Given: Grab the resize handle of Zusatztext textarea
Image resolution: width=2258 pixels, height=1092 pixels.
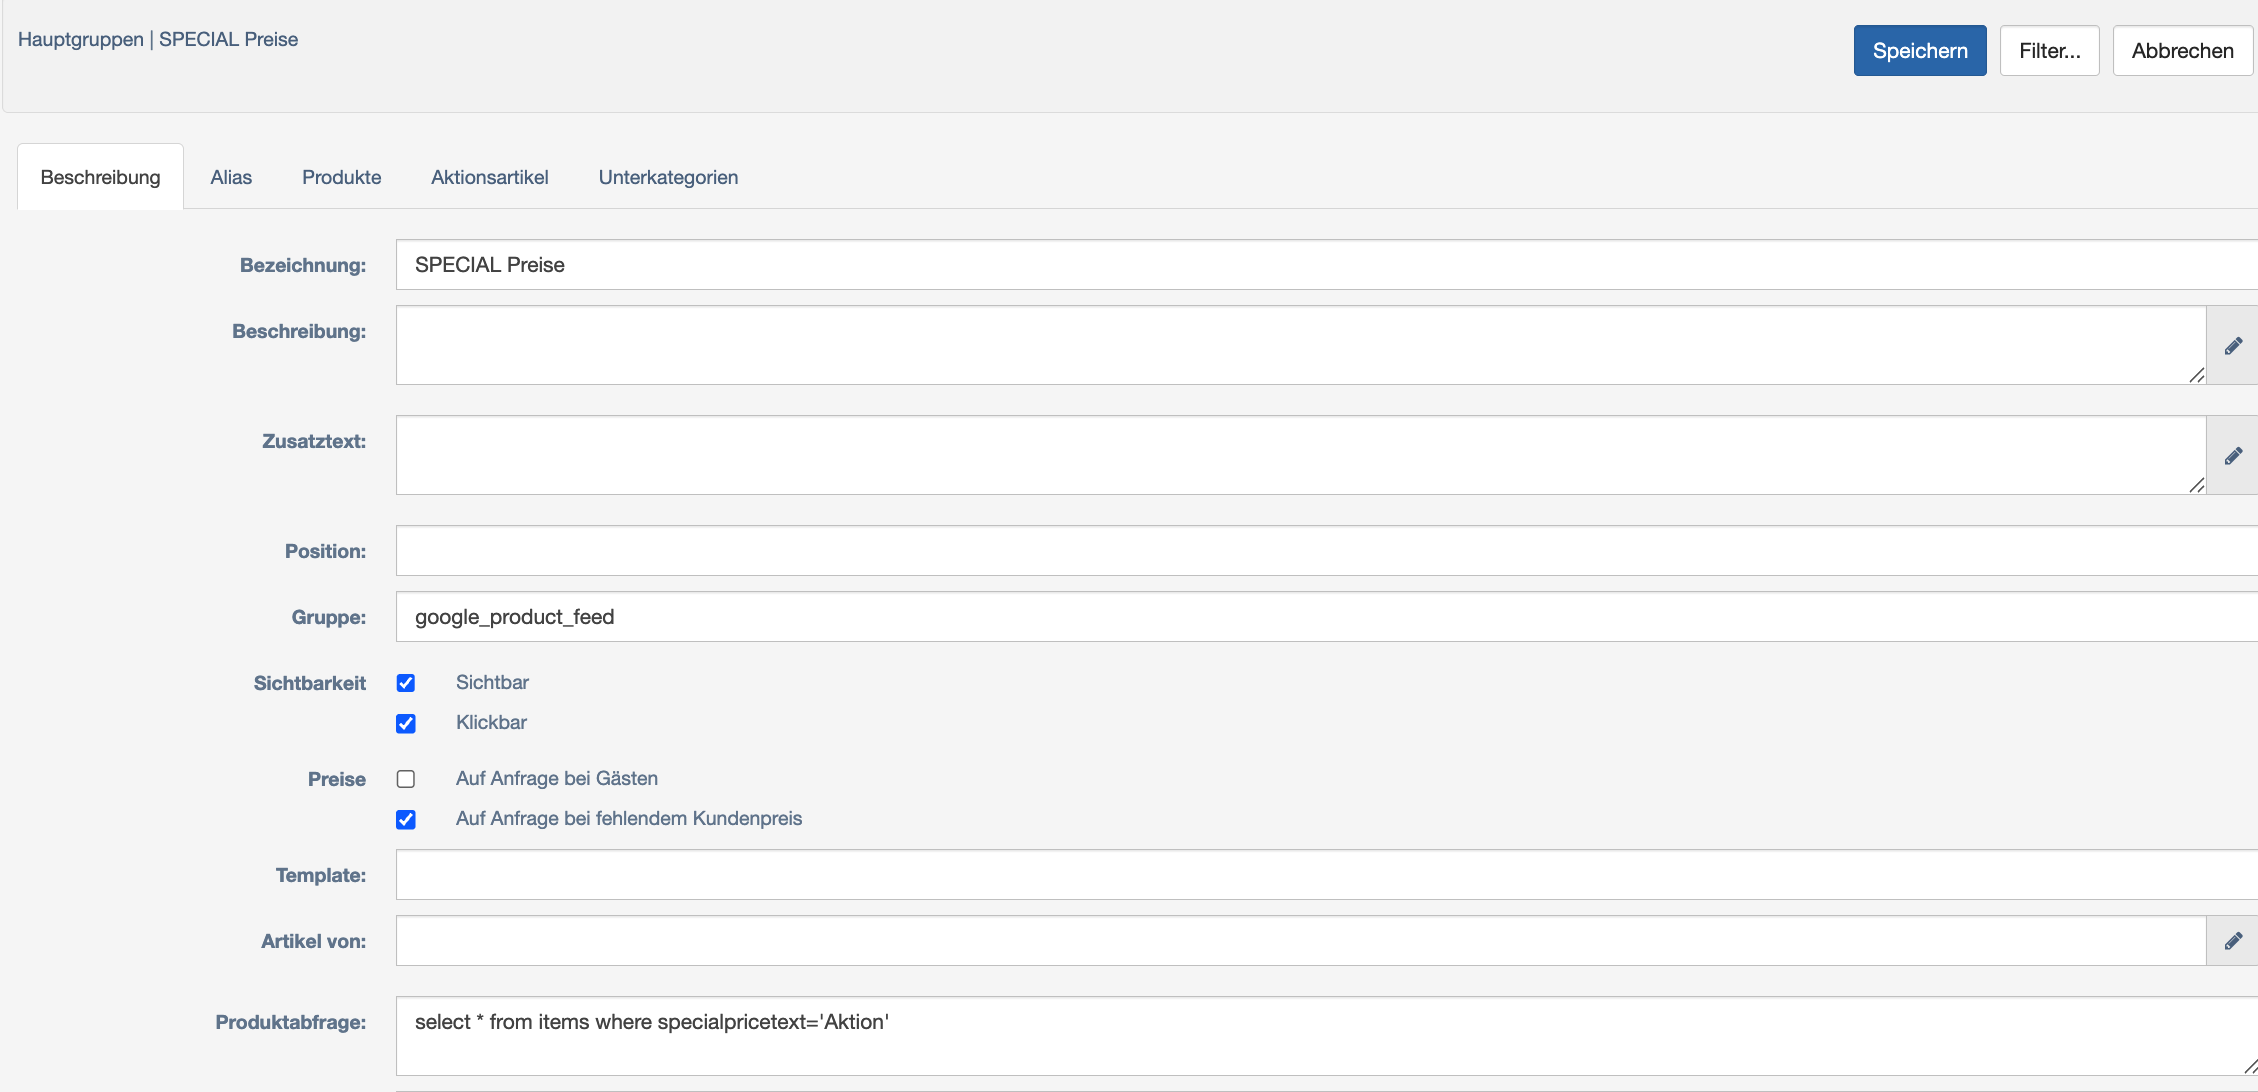Looking at the screenshot, I should point(2196,485).
